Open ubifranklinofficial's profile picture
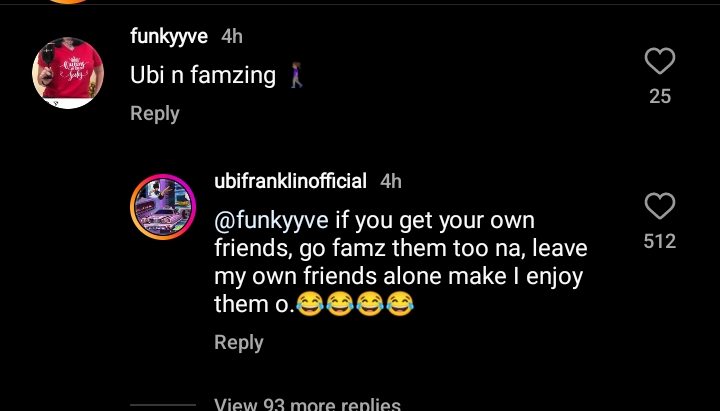720x411 pixels. coord(163,210)
